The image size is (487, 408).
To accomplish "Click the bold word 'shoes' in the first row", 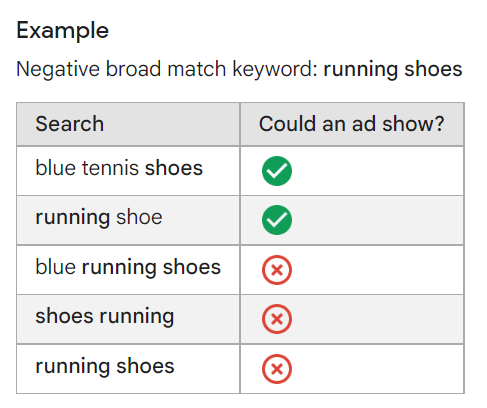I will pyautogui.click(x=174, y=168).
